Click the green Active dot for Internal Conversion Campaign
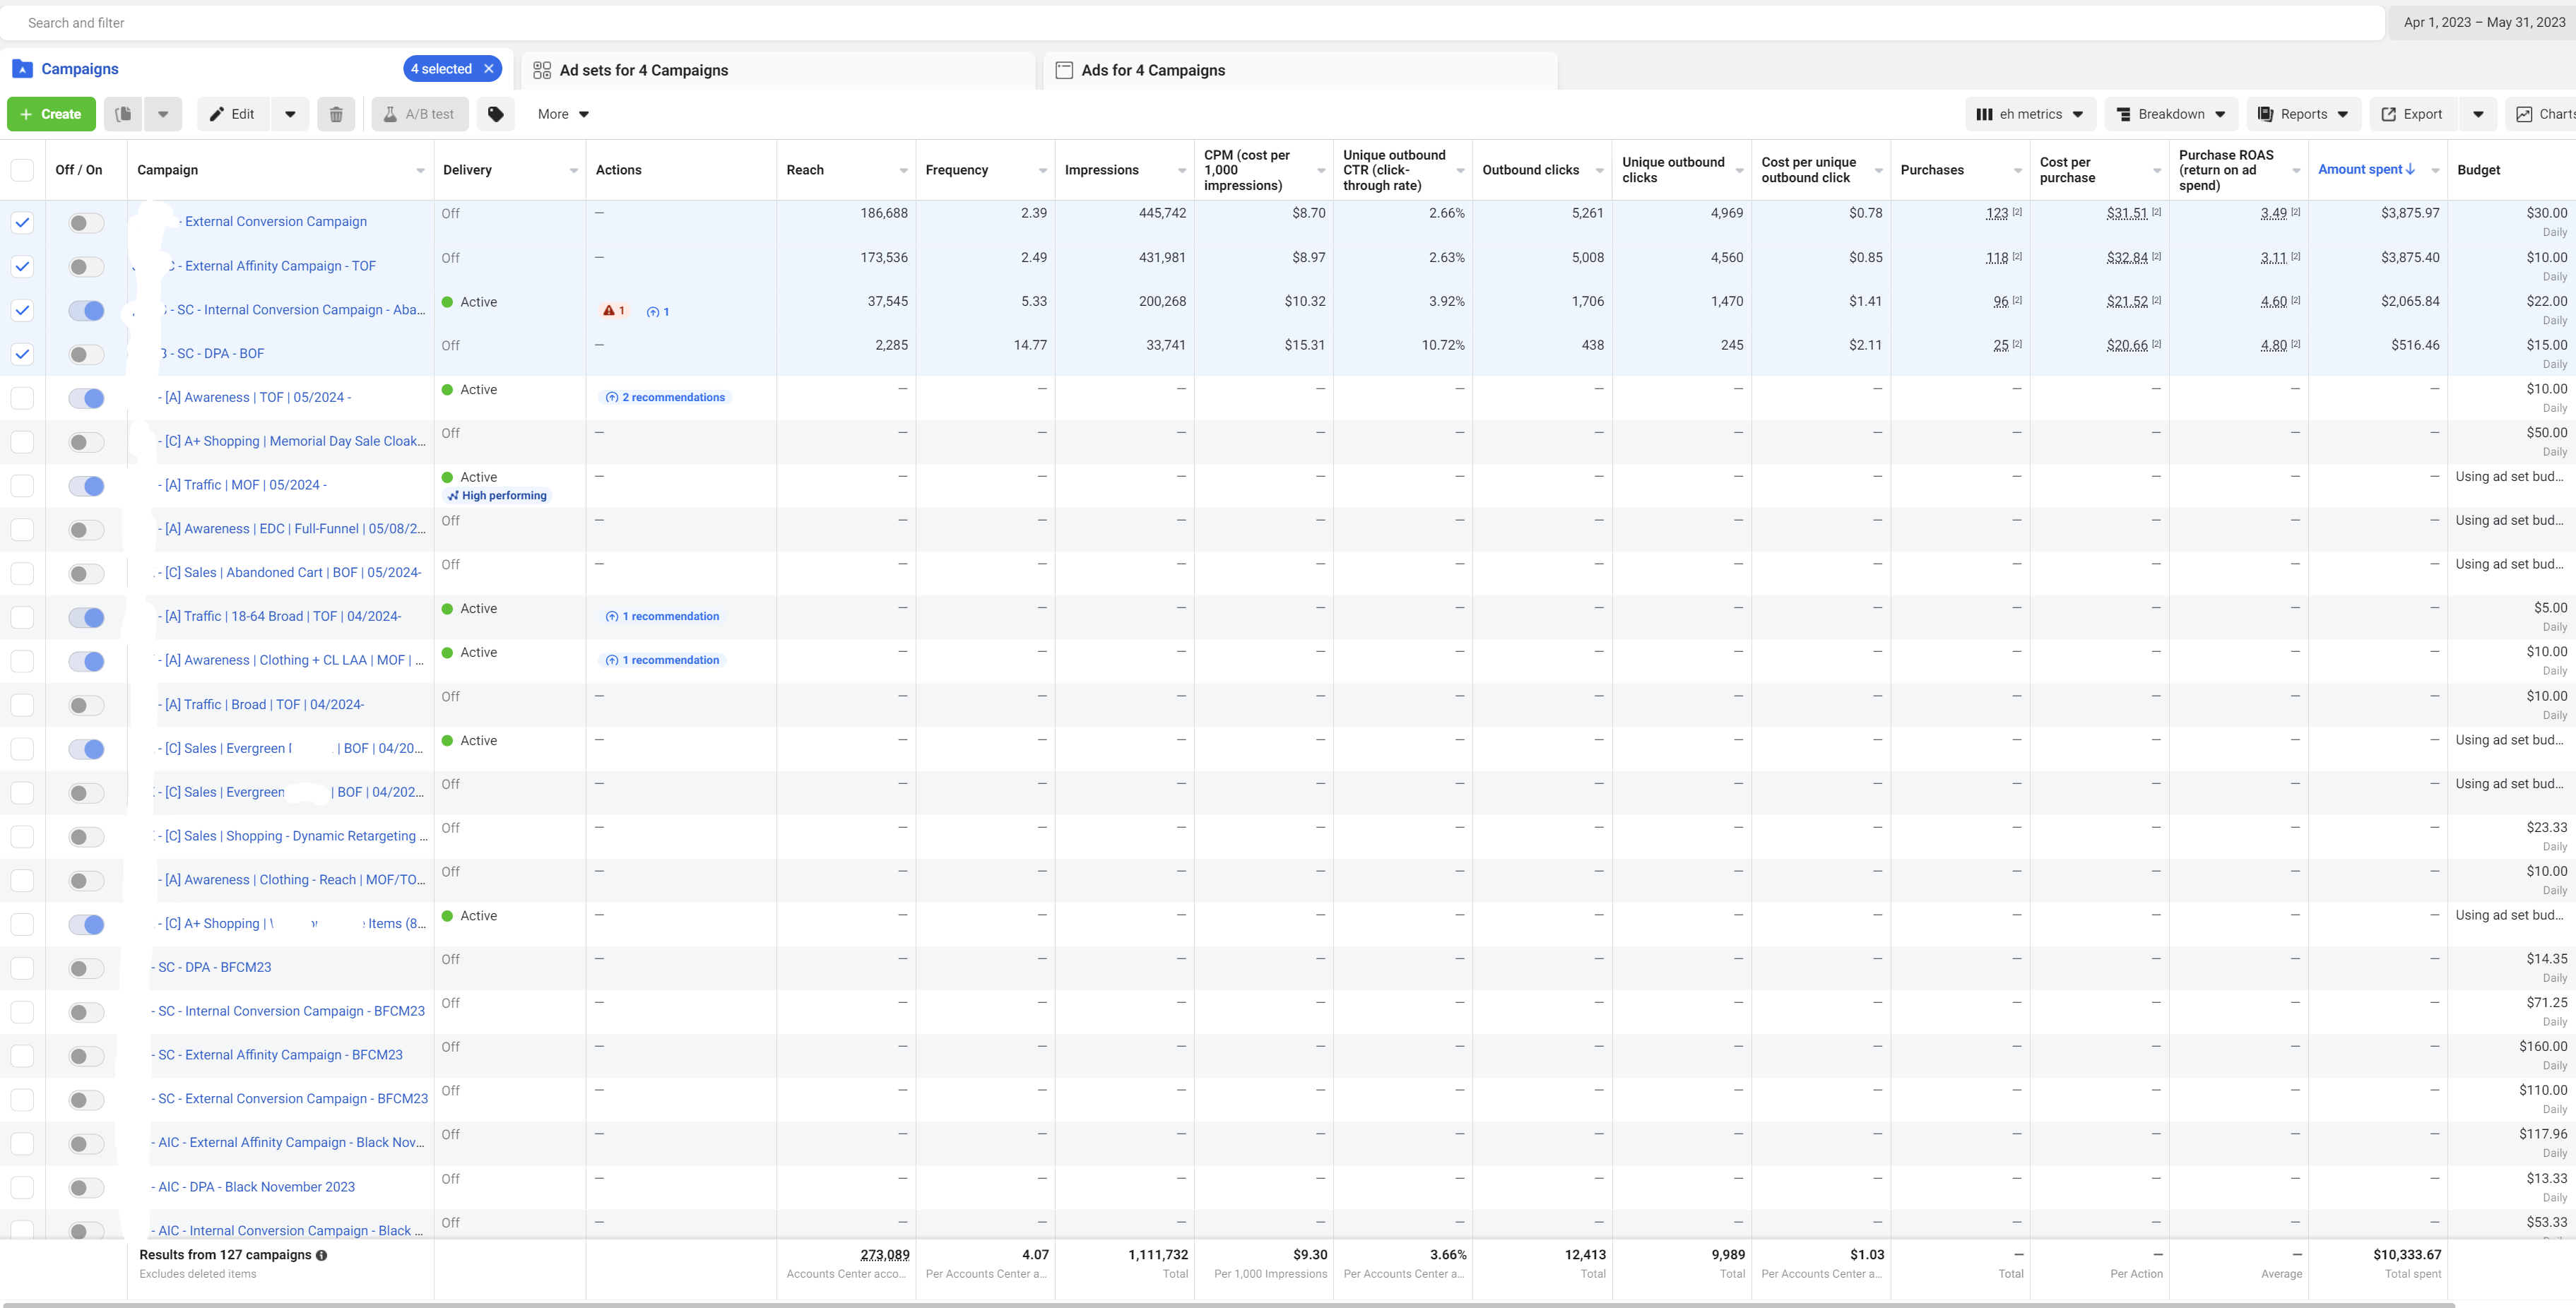Viewport: 2576px width, 1308px height. point(448,302)
